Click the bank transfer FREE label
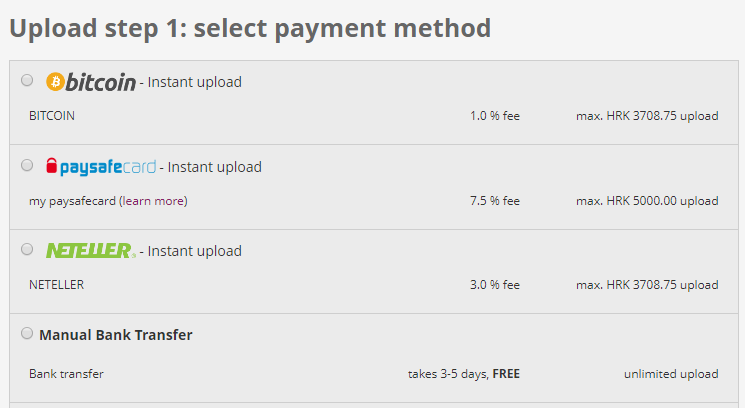The image size is (745, 408). click(506, 374)
